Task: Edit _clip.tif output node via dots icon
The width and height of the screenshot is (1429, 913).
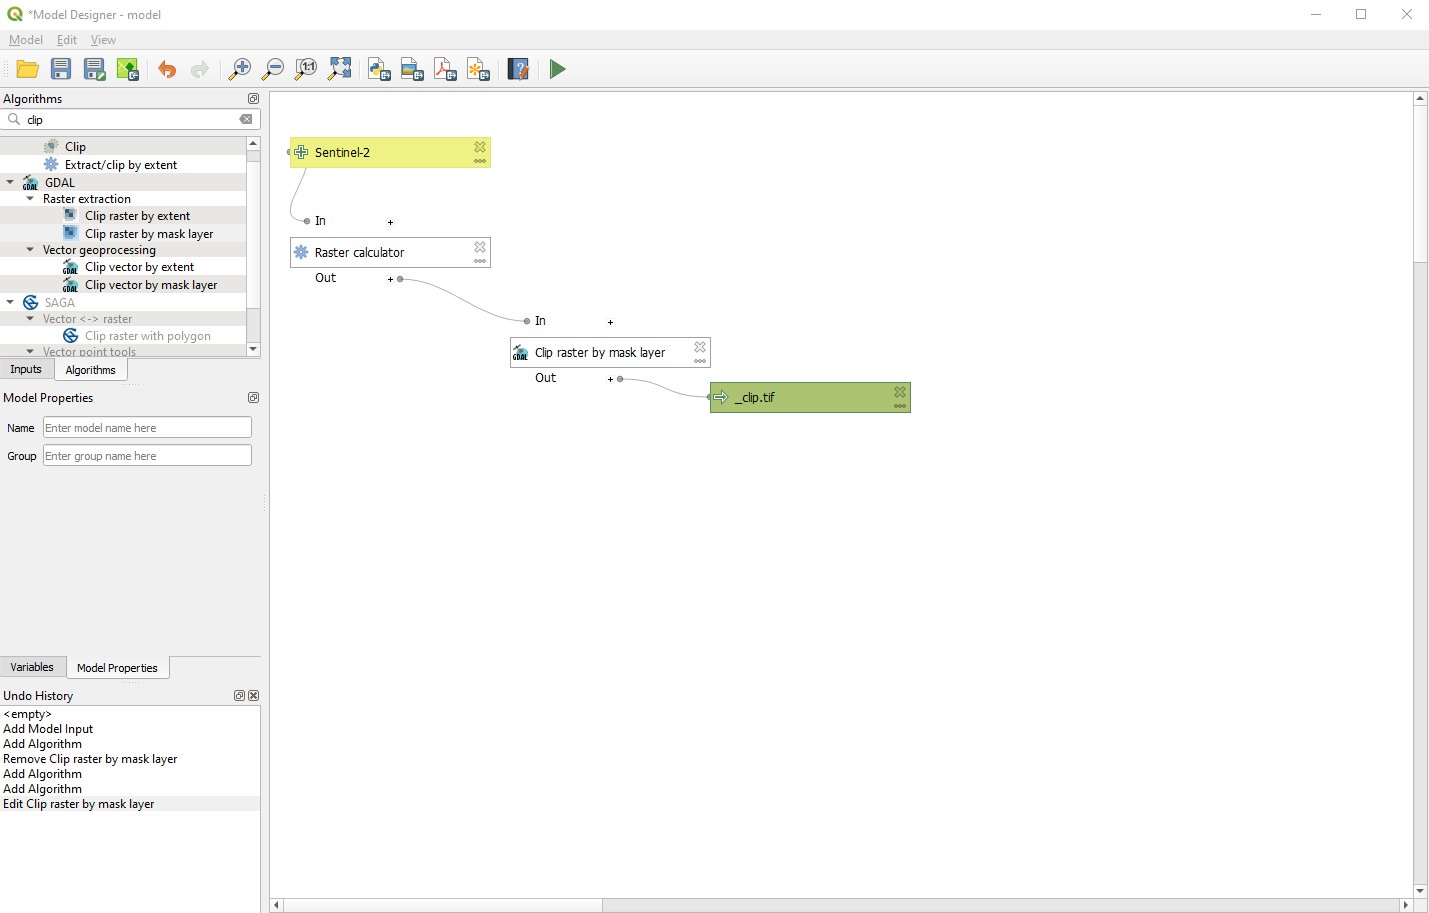Action: tap(900, 406)
